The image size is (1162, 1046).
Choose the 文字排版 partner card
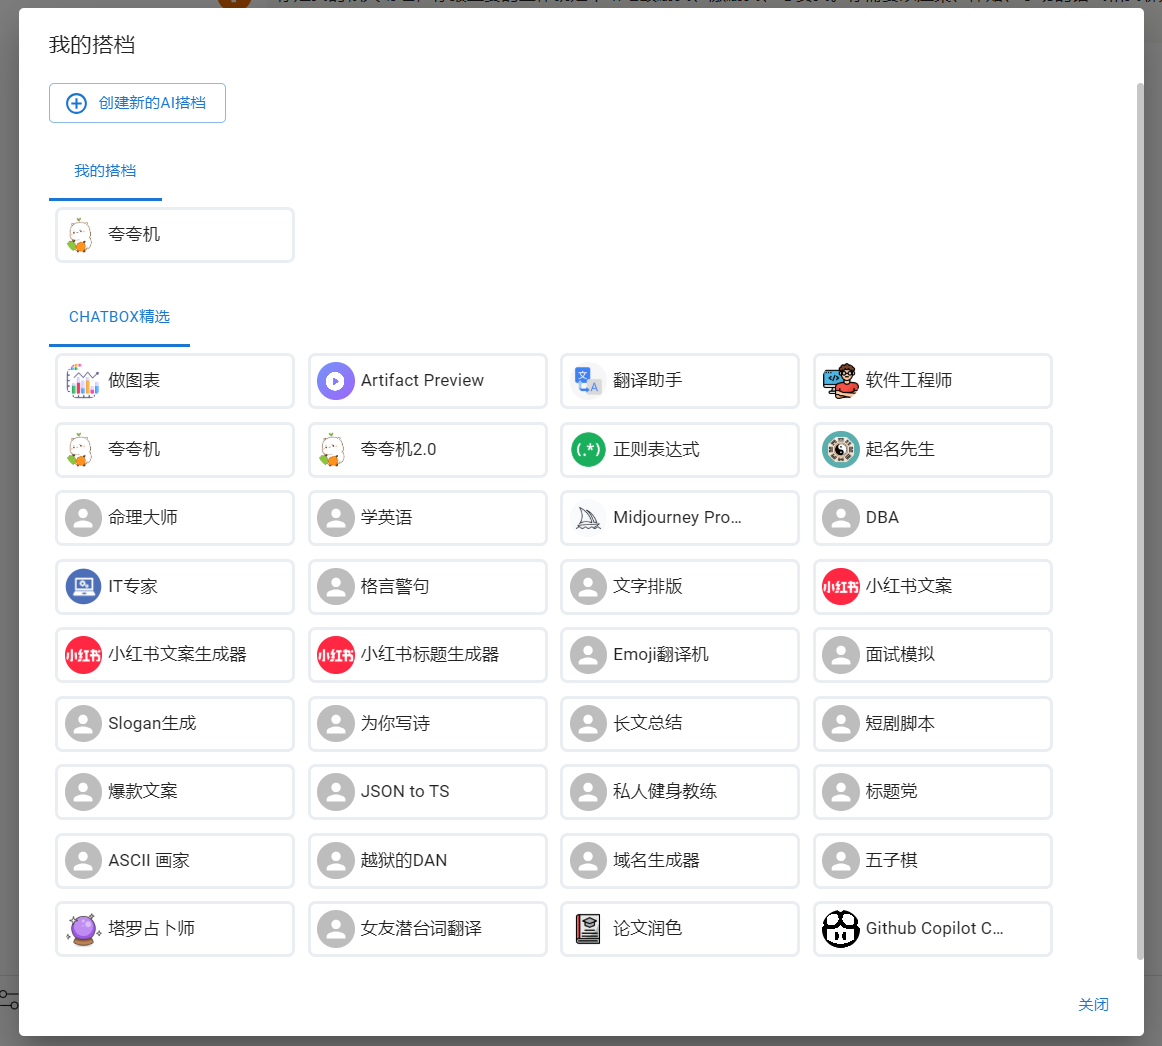click(x=680, y=586)
